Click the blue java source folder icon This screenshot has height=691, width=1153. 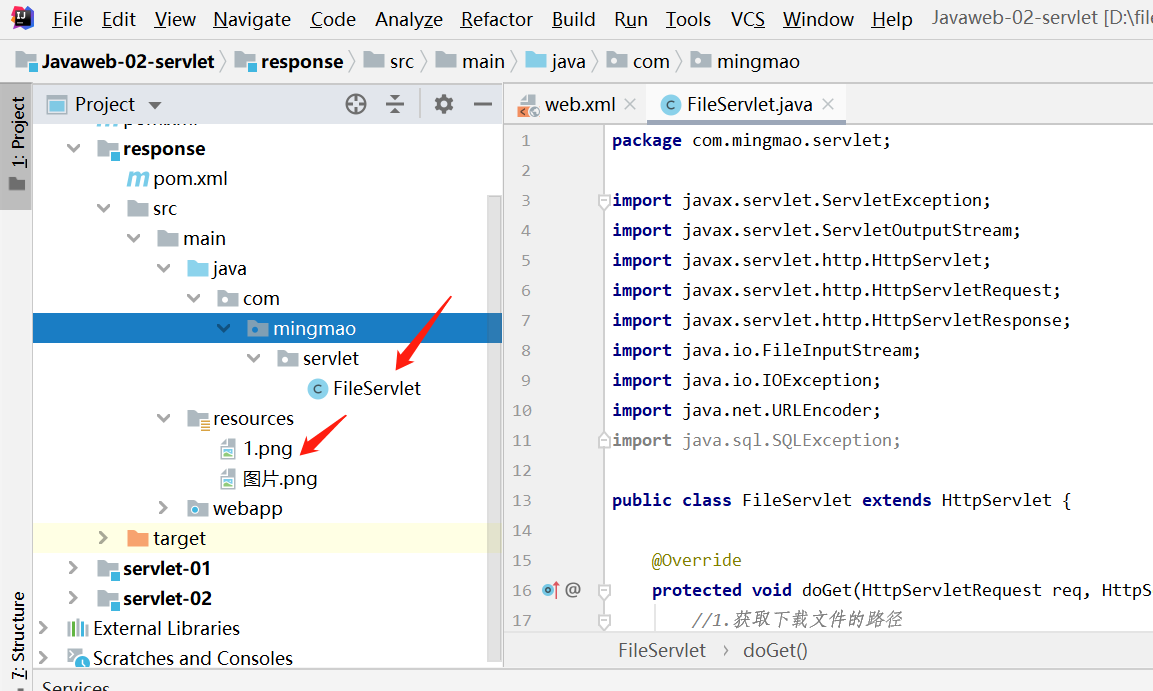tap(198, 268)
